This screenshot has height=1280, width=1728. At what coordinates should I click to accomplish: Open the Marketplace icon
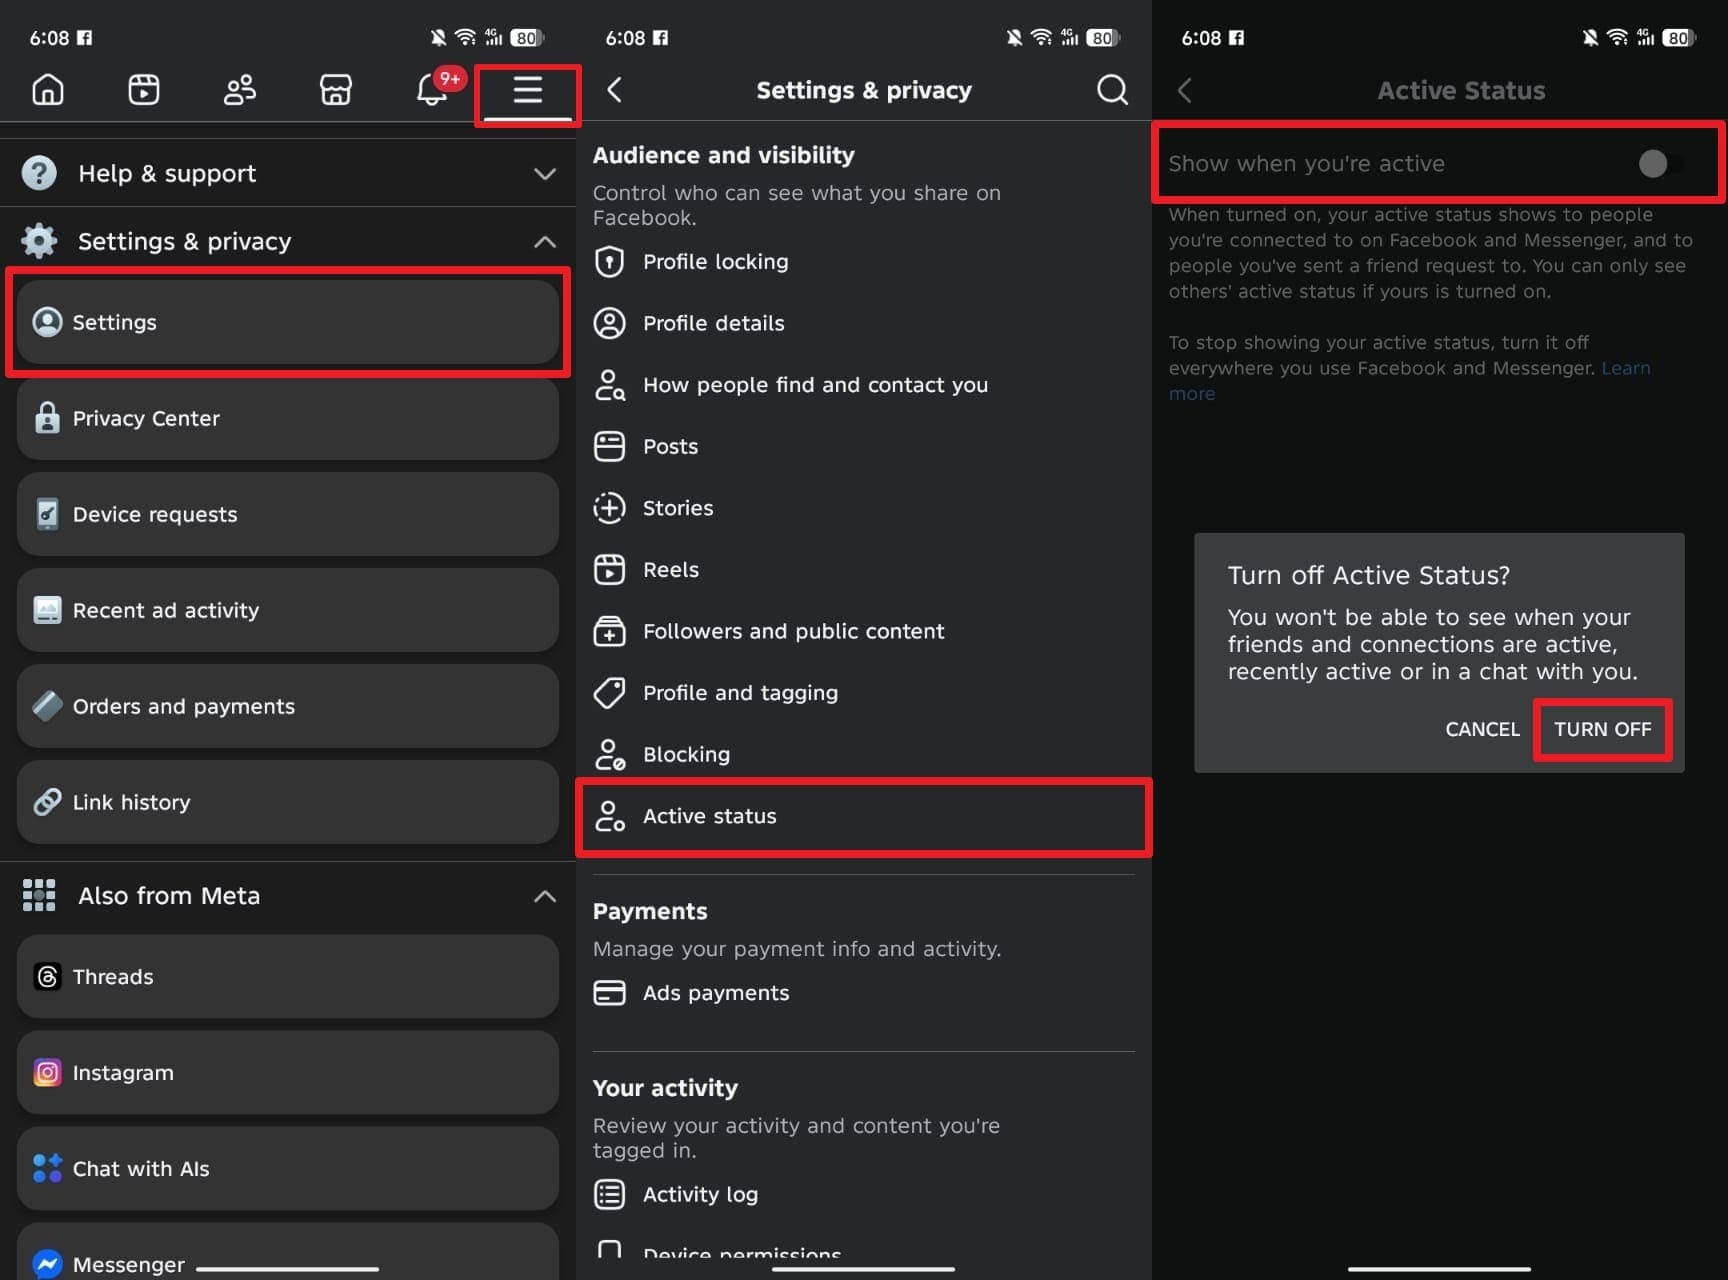(335, 89)
